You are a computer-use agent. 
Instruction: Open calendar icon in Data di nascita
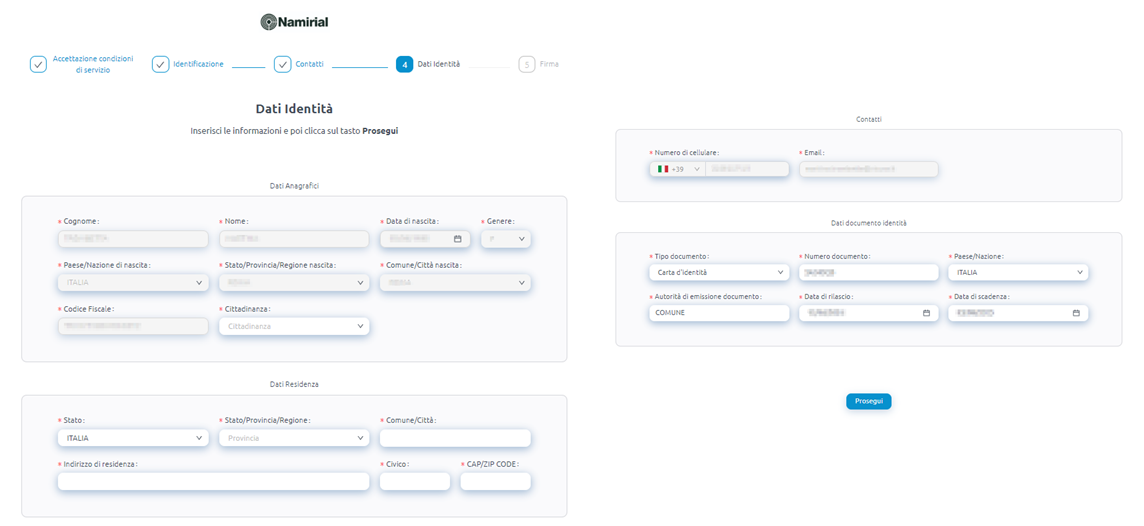457,239
